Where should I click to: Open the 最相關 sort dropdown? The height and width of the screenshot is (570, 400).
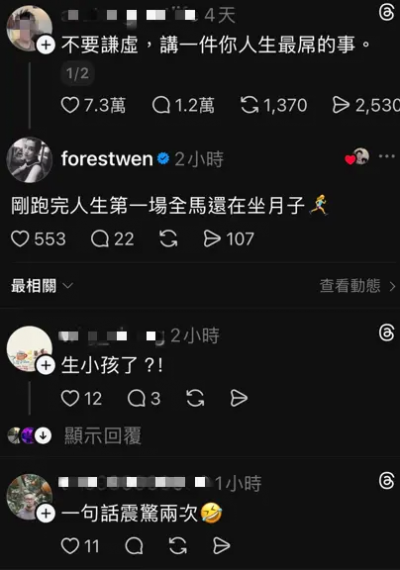[x=42, y=286]
